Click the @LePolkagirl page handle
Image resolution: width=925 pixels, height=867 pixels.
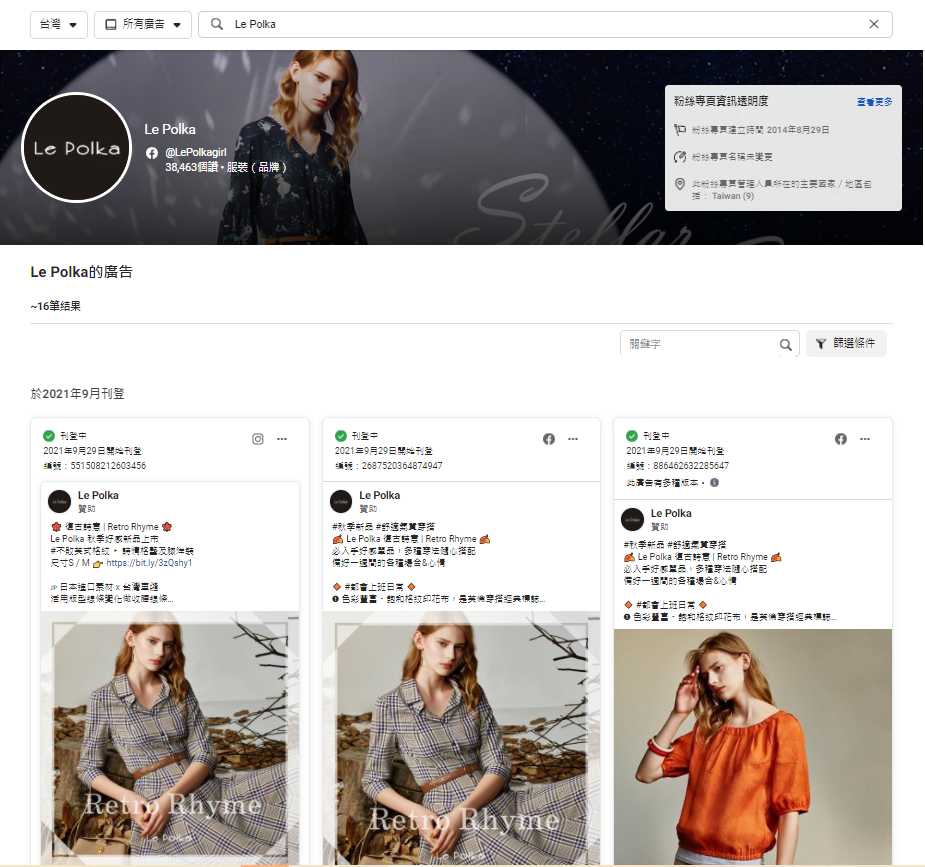click(x=195, y=152)
